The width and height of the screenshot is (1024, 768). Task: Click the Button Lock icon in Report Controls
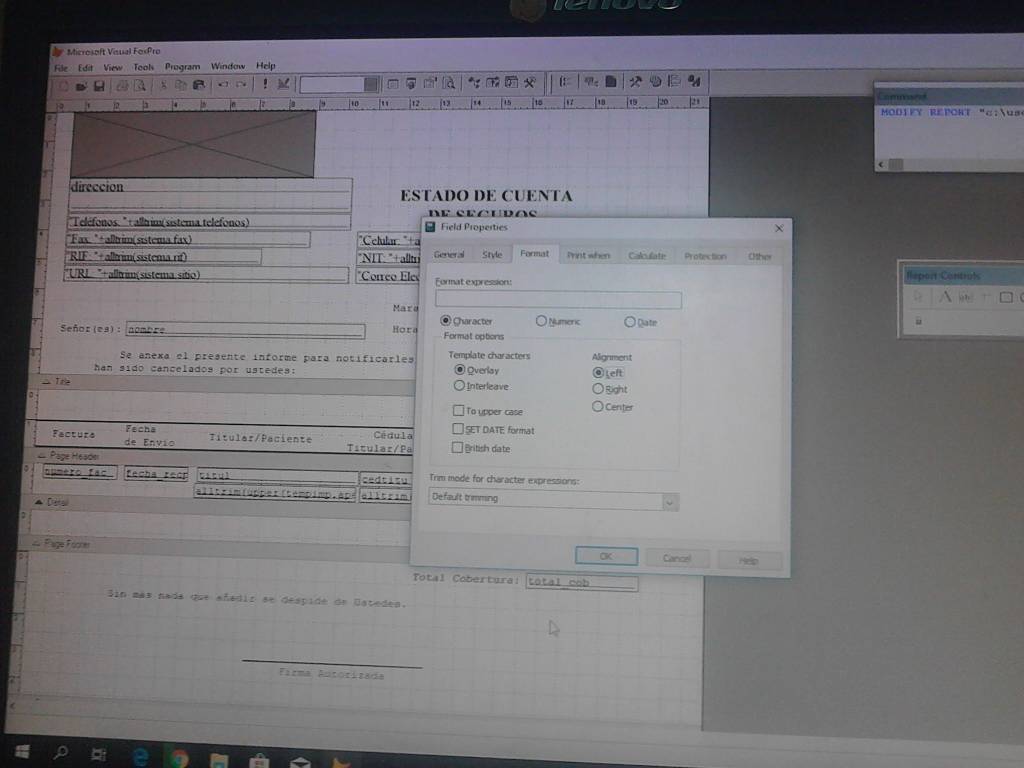[x=918, y=321]
